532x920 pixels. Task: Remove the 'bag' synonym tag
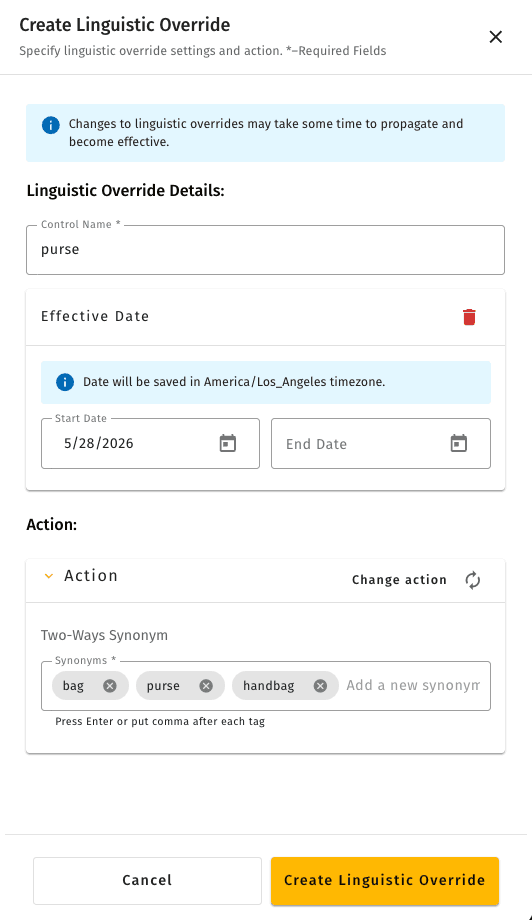click(110, 686)
